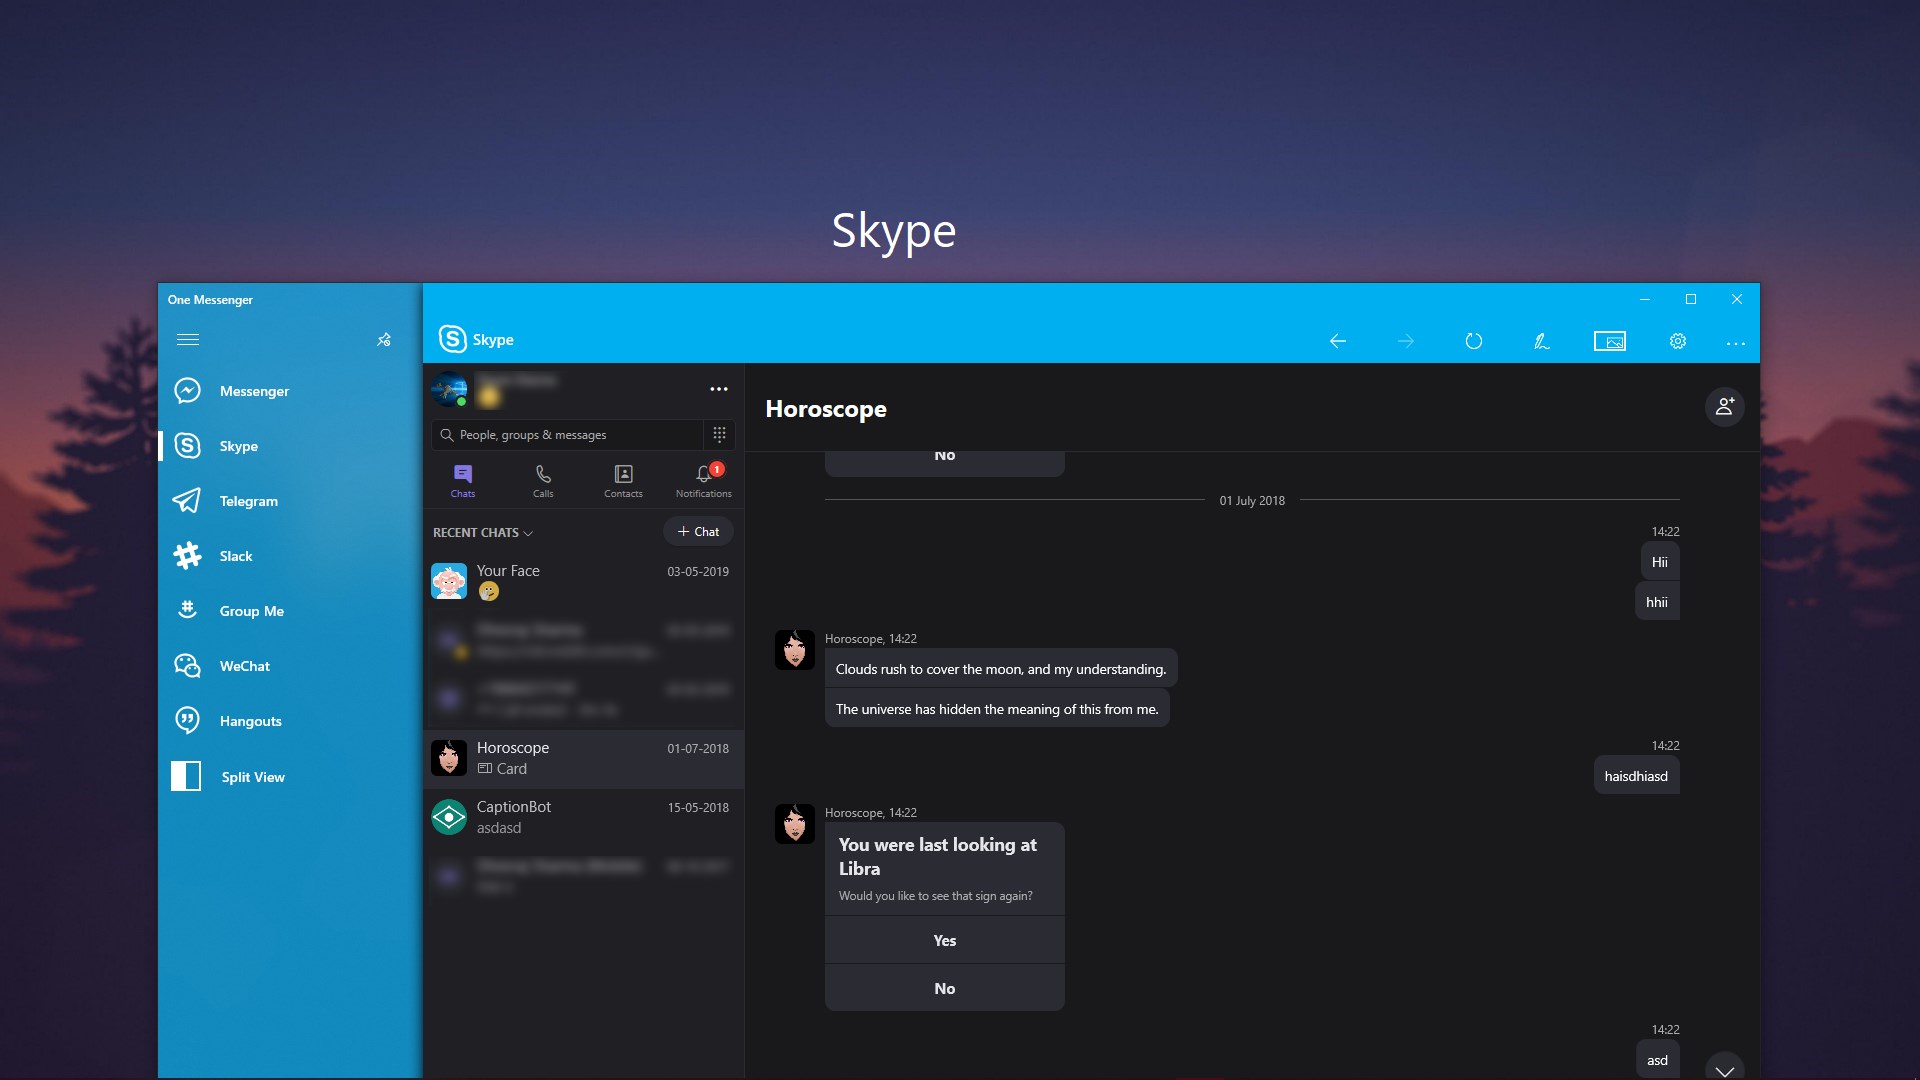Select the signature pen icon in the toolbar
This screenshot has width=1920, height=1080.
(1541, 340)
